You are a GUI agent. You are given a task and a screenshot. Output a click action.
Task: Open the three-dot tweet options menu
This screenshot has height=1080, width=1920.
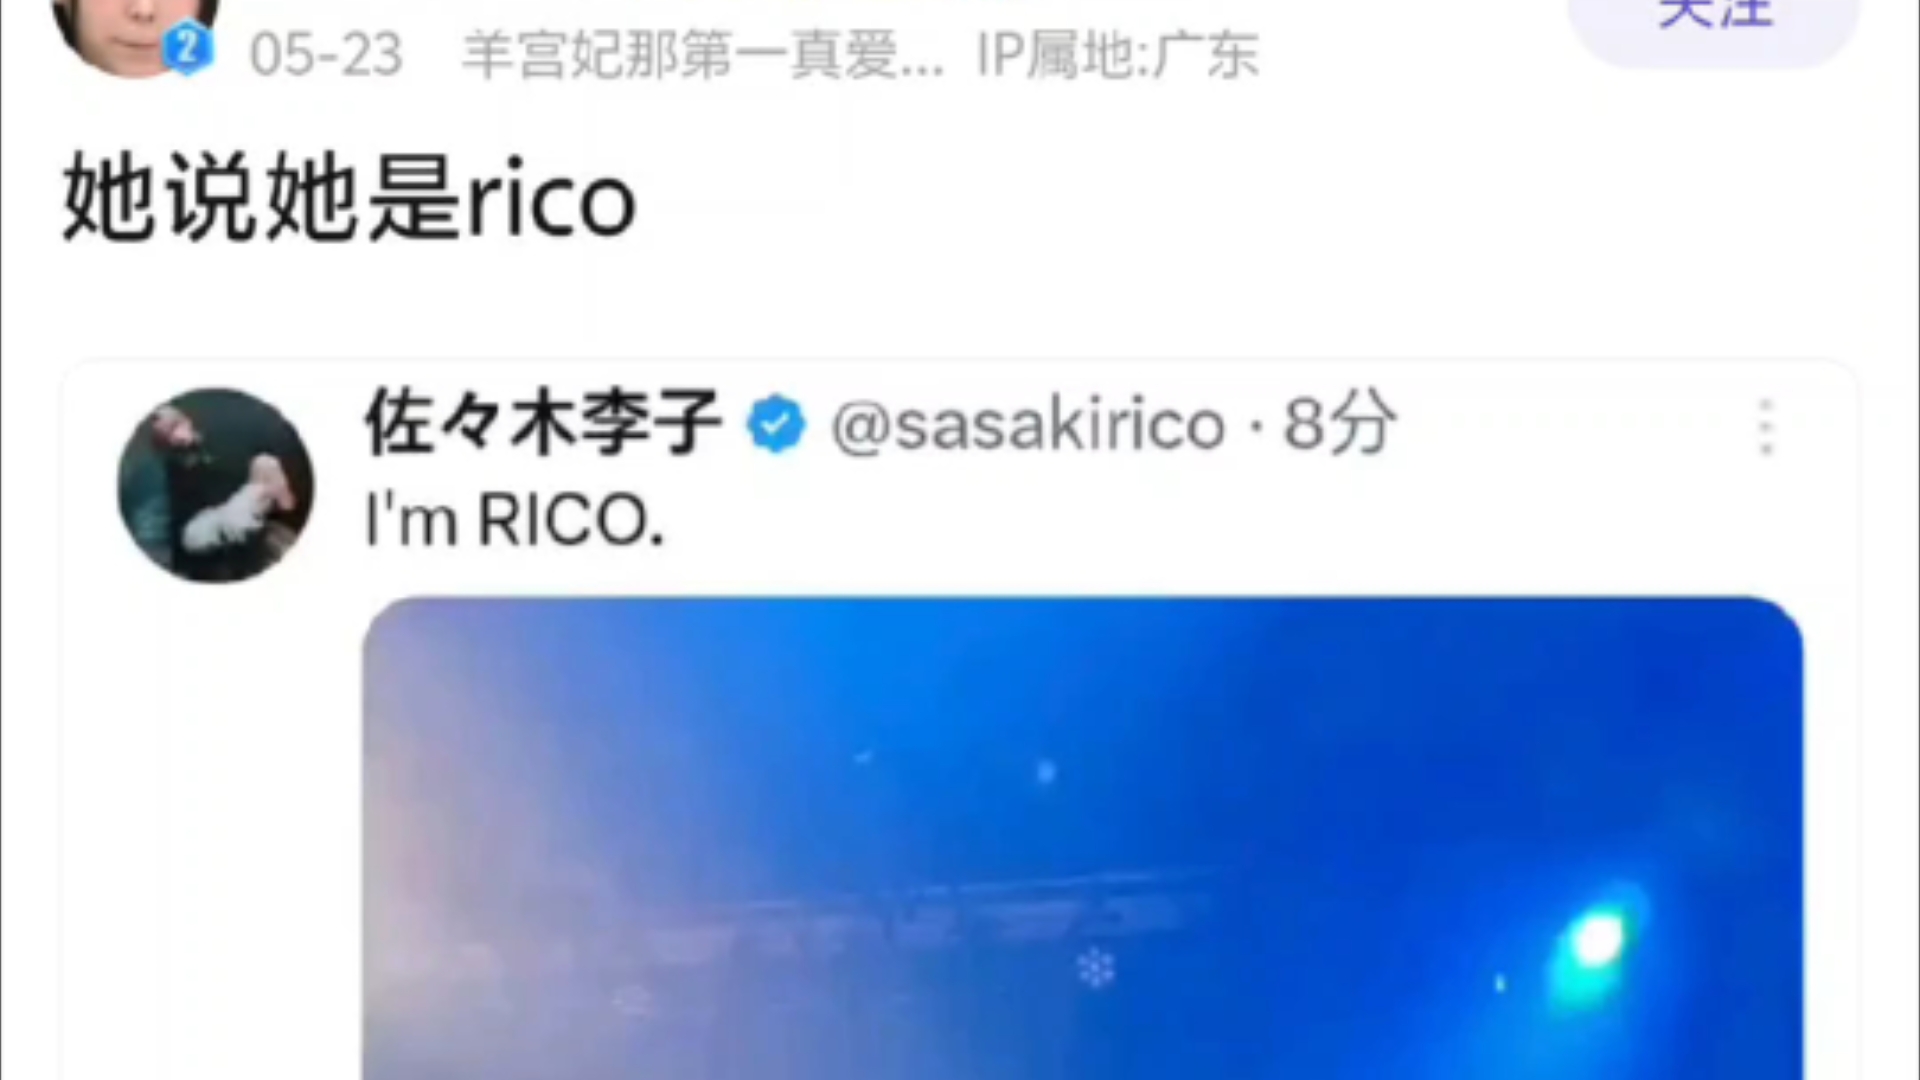[x=1766, y=427]
